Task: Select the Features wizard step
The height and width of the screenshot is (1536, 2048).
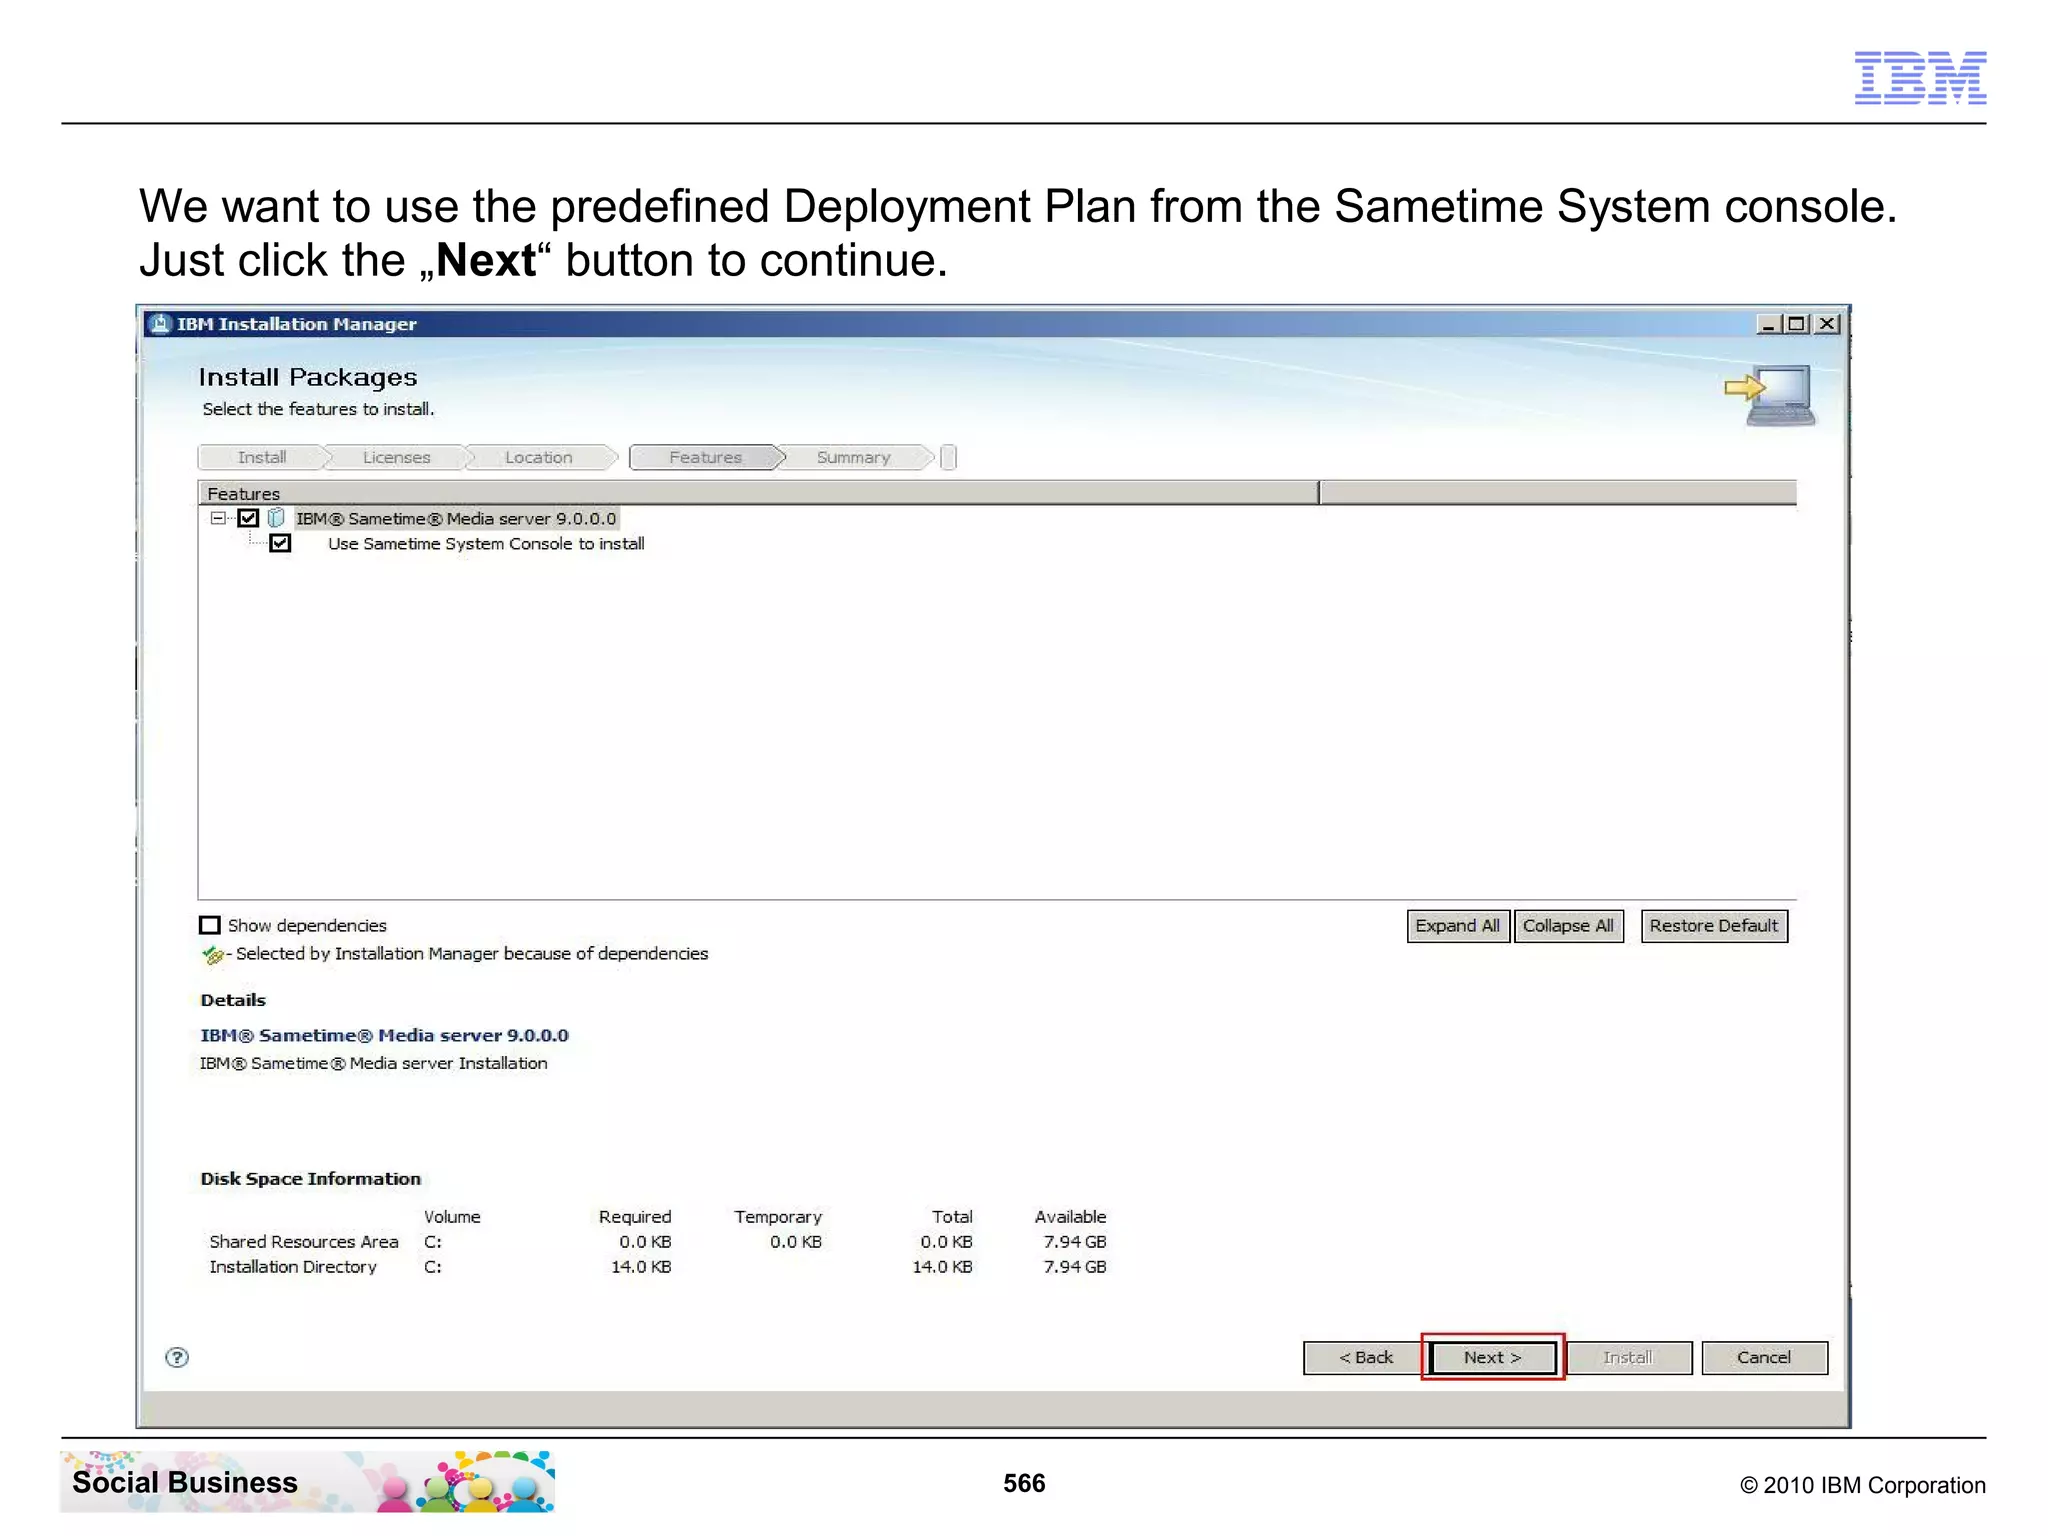Action: (x=706, y=457)
